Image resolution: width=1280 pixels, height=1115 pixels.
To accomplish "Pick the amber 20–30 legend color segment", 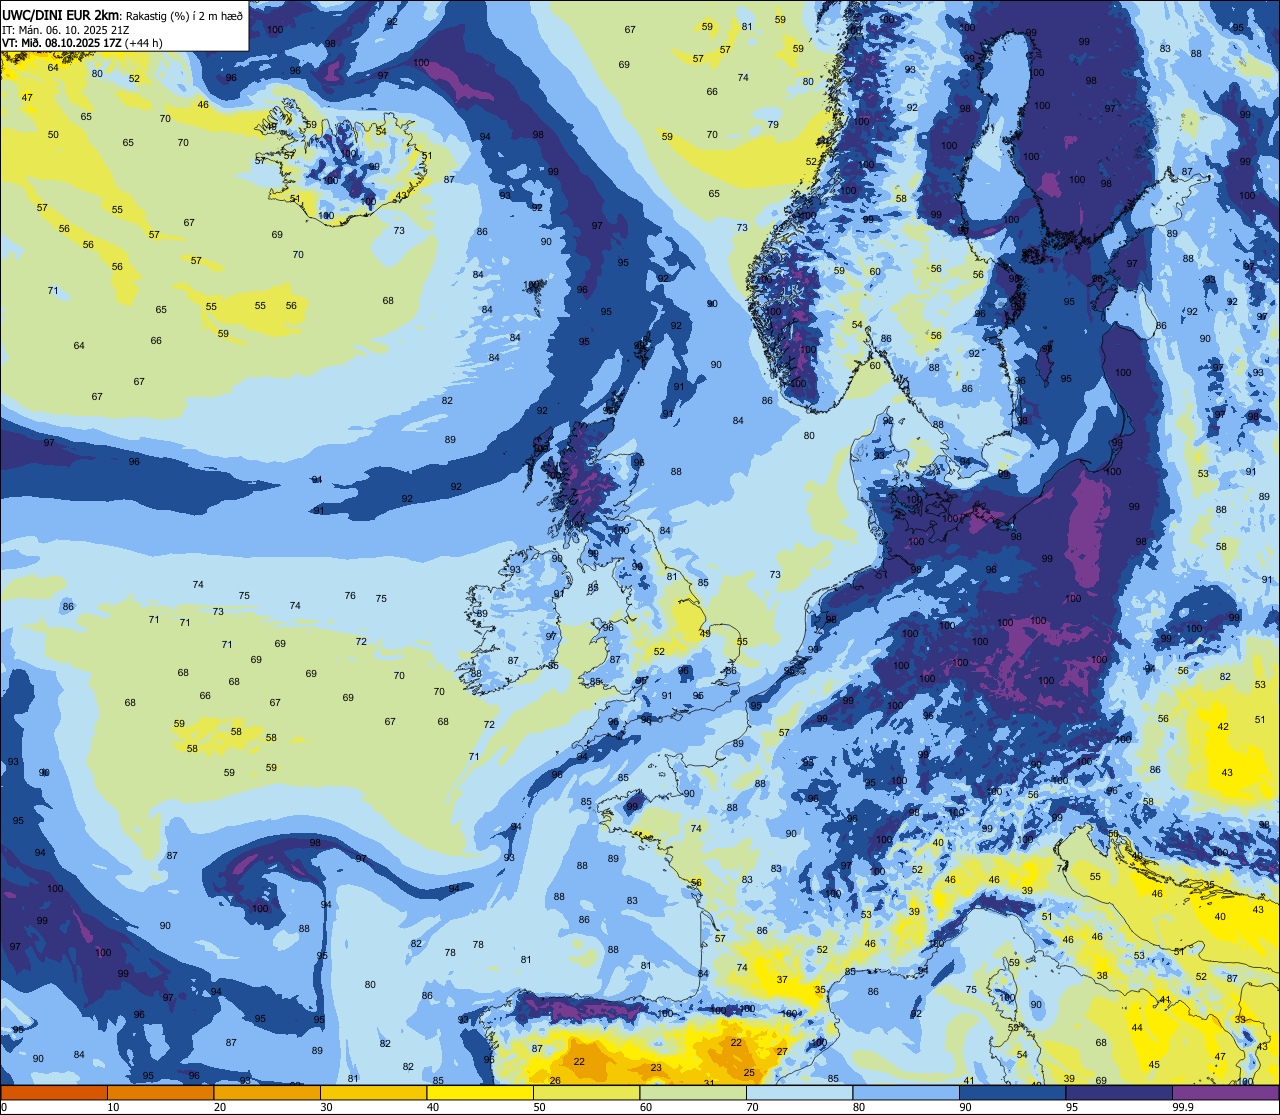I will coord(267,1092).
